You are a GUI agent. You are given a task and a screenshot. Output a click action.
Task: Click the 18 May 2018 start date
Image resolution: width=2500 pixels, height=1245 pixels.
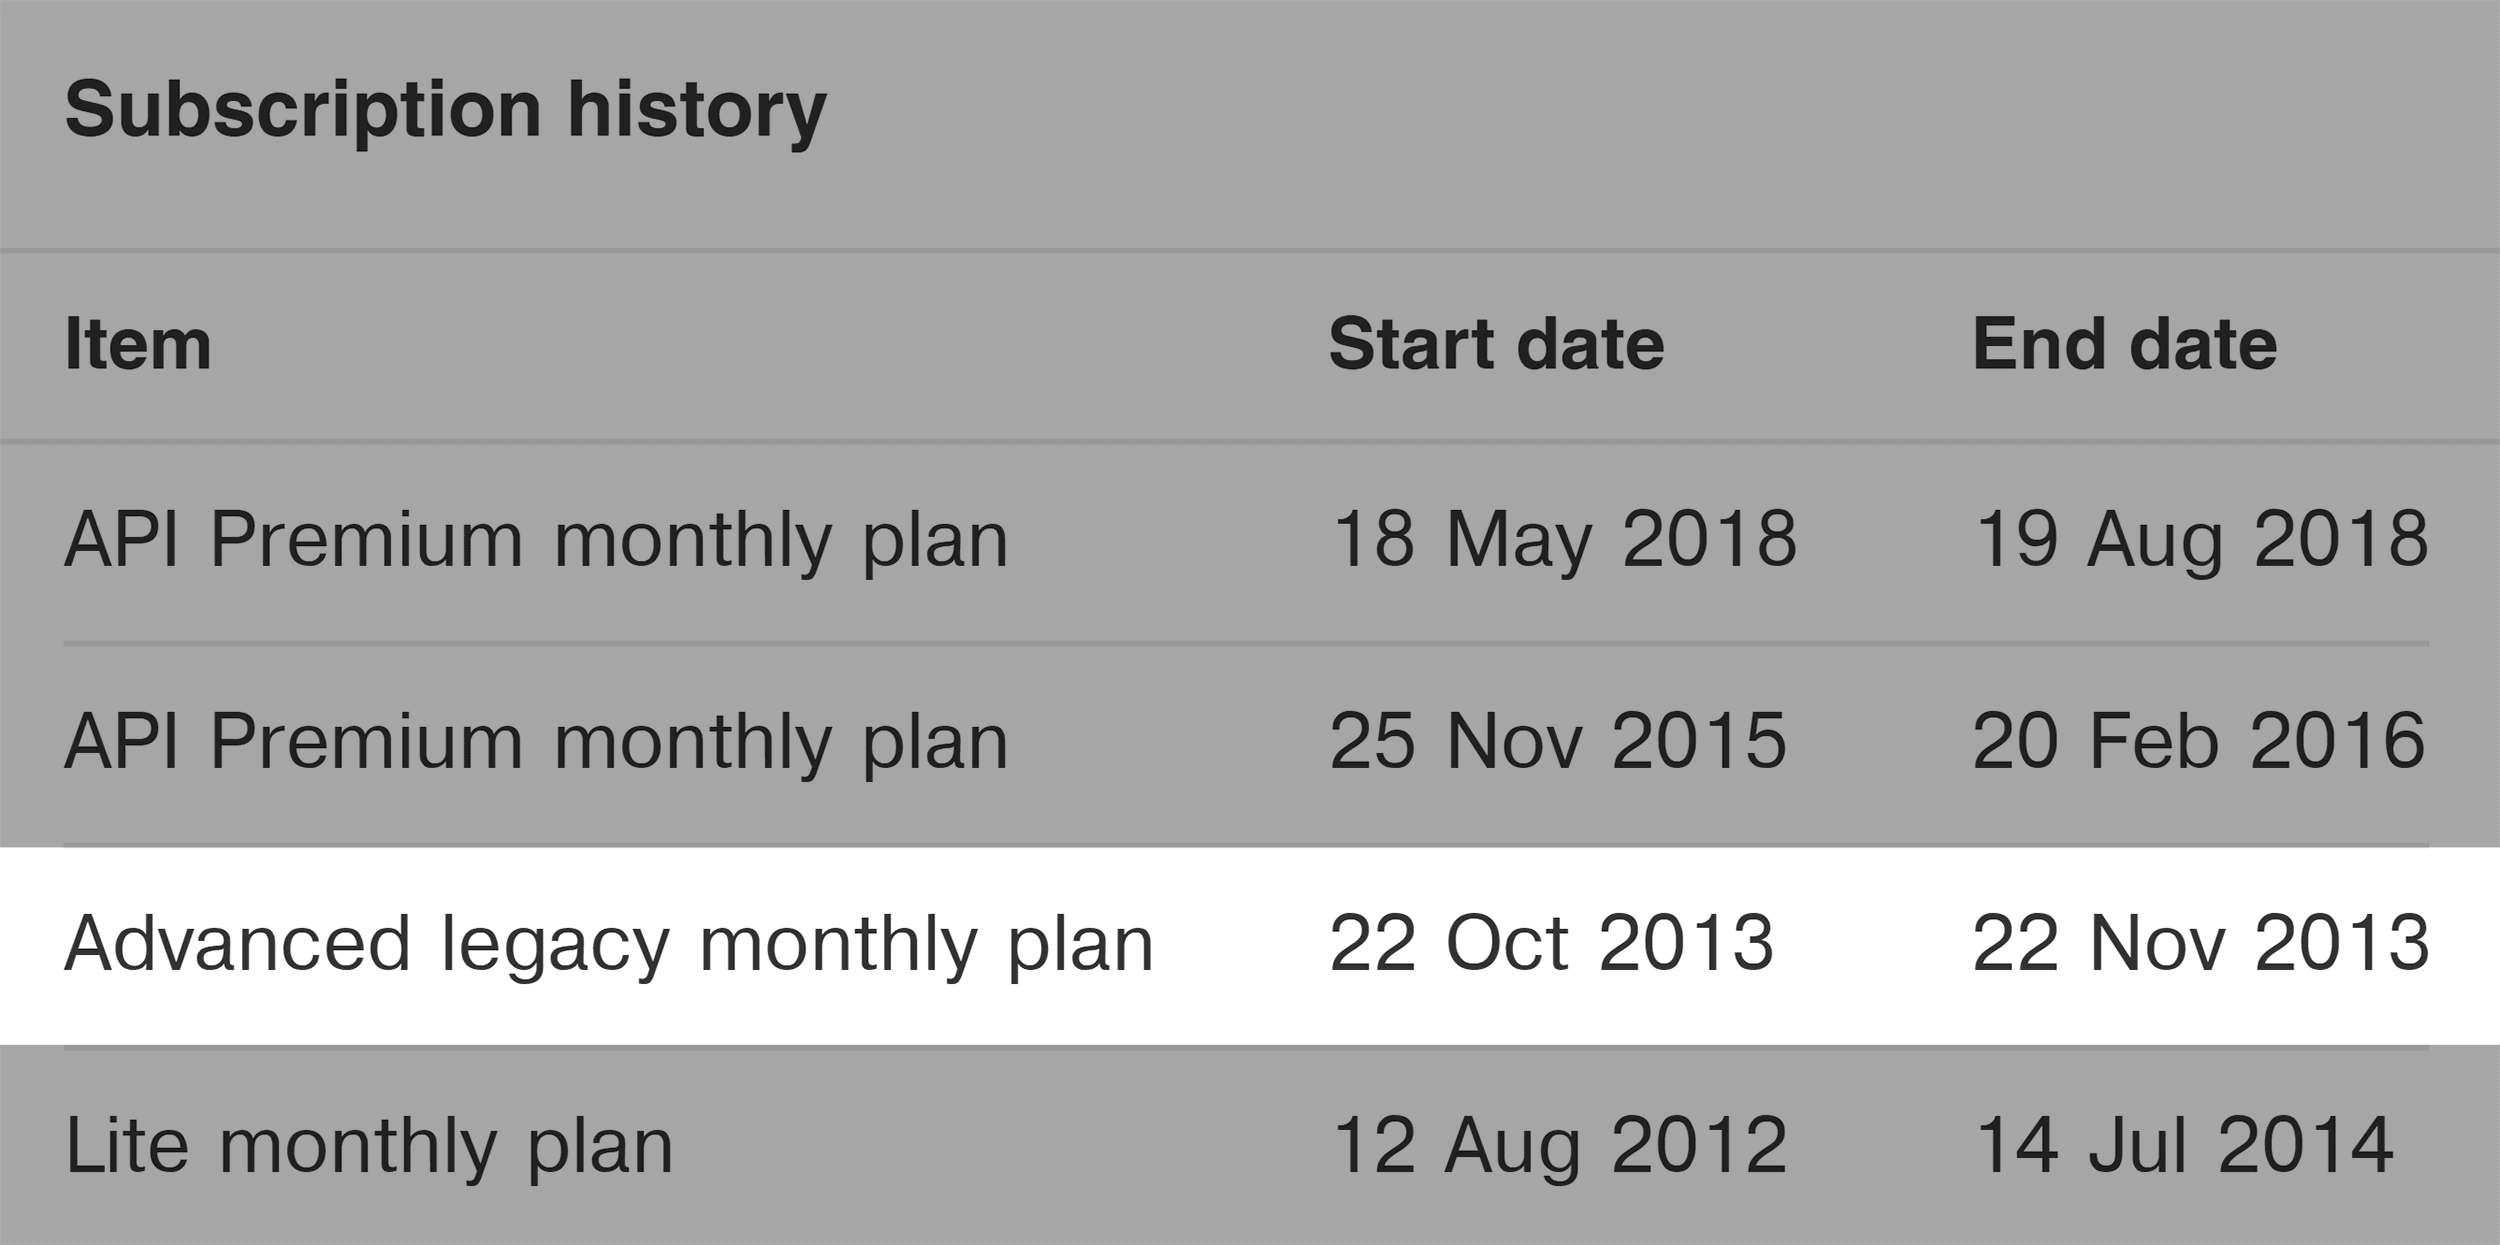tap(1564, 540)
